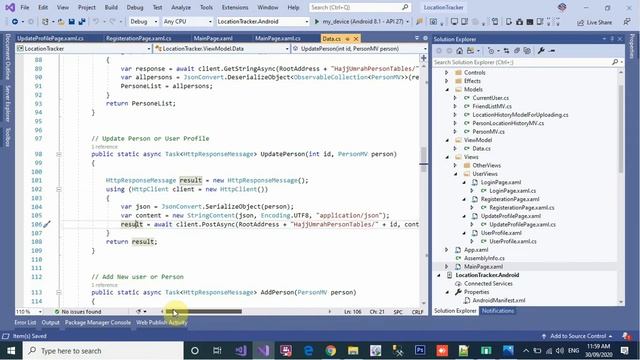This screenshot has height=360, width=640.
Task: Click the Windows Start button
Action: coord(11,351)
